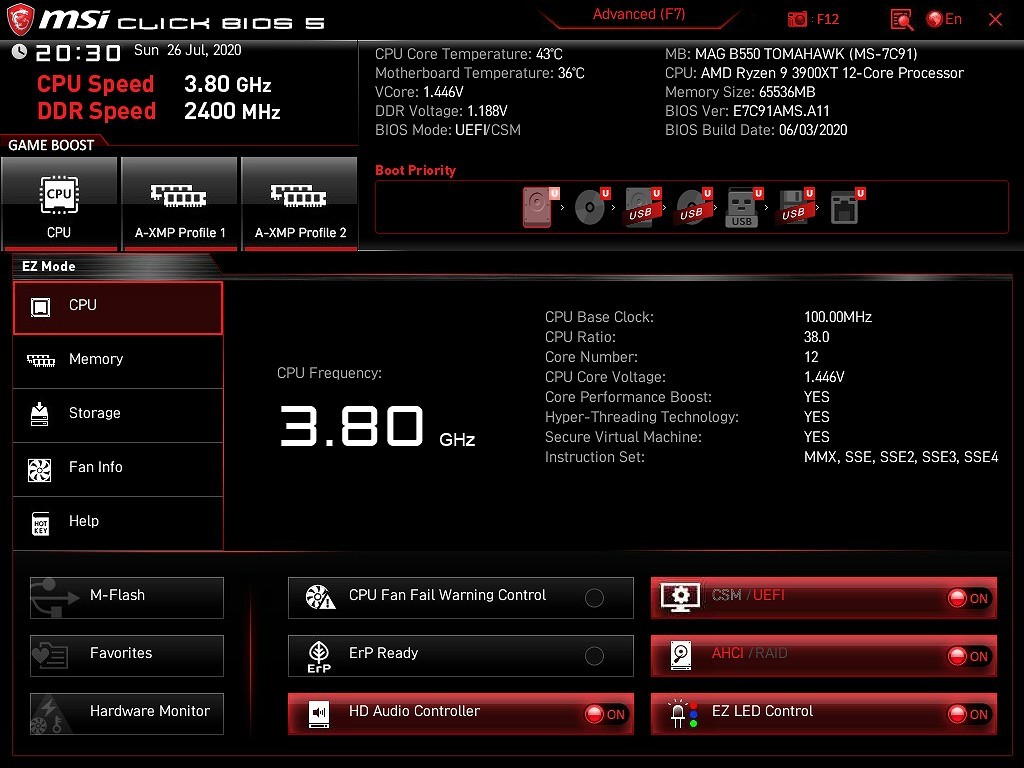This screenshot has width=1024, height=768.
Task: Open the Favorites menu
Action: click(127, 656)
